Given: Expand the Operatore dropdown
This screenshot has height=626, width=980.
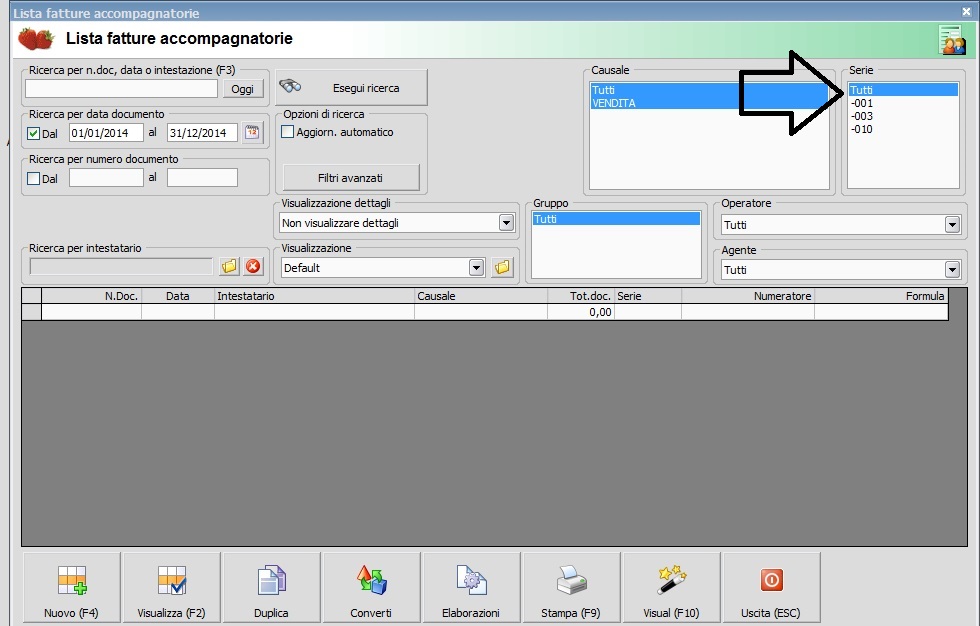Looking at the screenshot, I should [x=952, y=224].
